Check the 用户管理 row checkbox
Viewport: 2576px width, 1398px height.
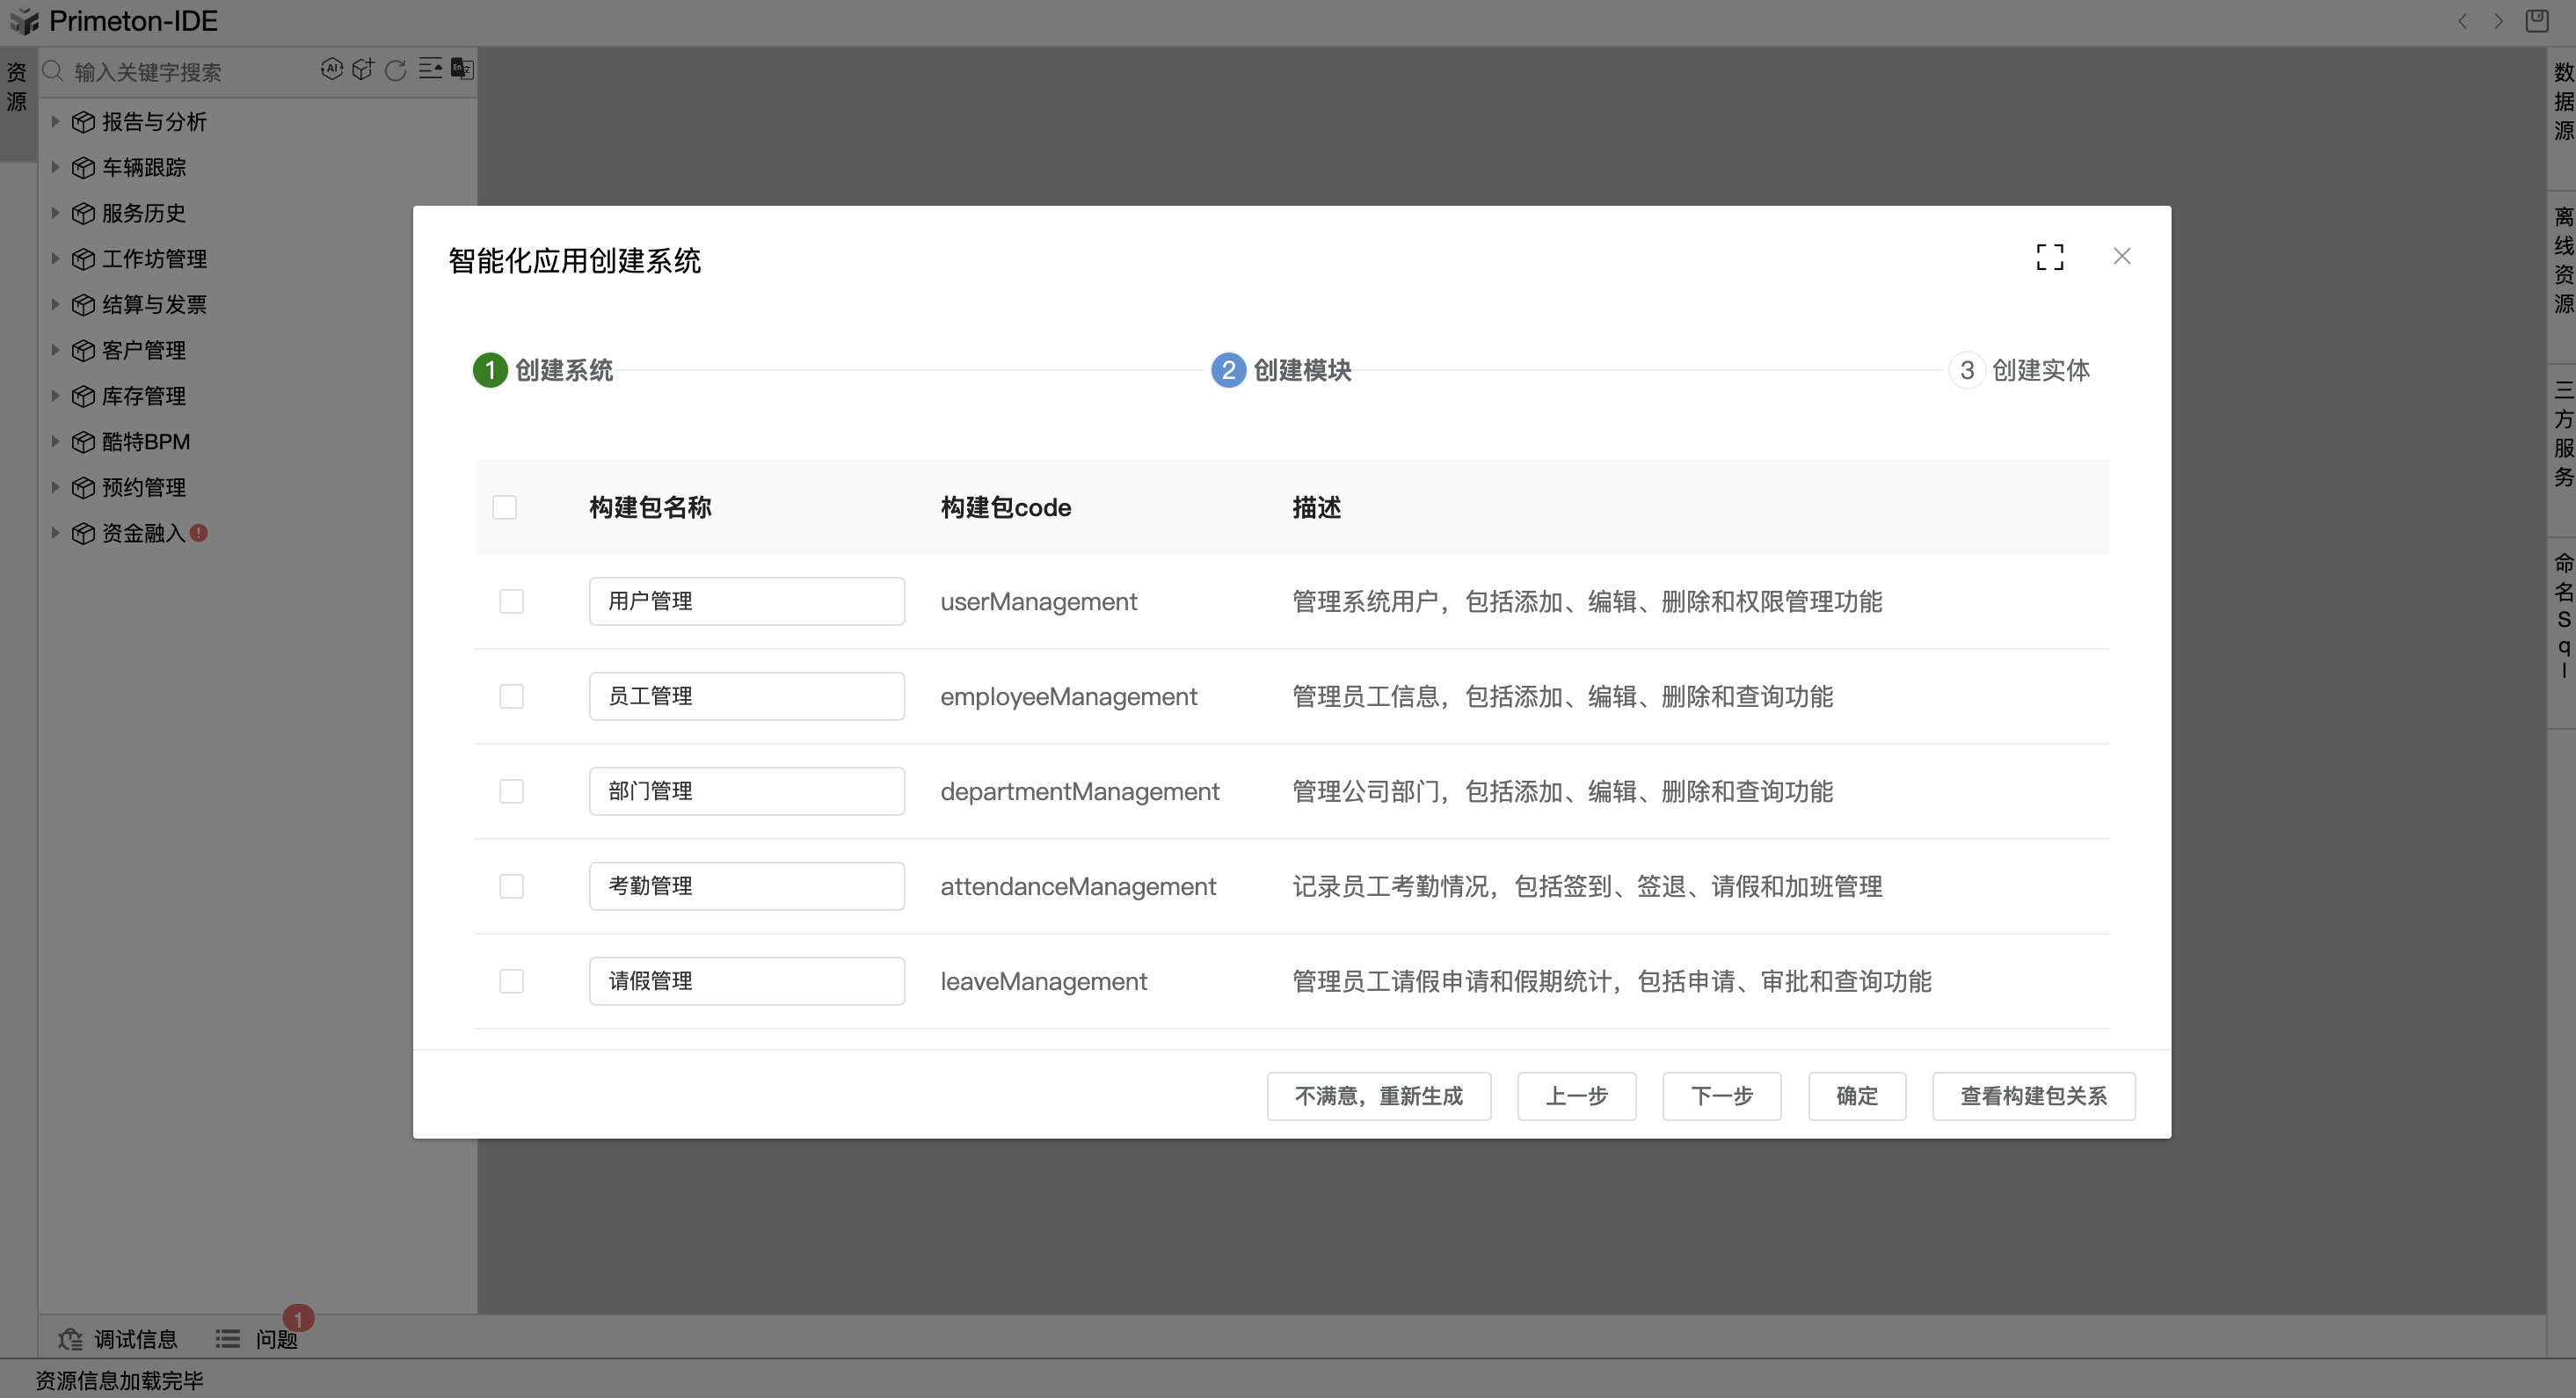point(511,601)
